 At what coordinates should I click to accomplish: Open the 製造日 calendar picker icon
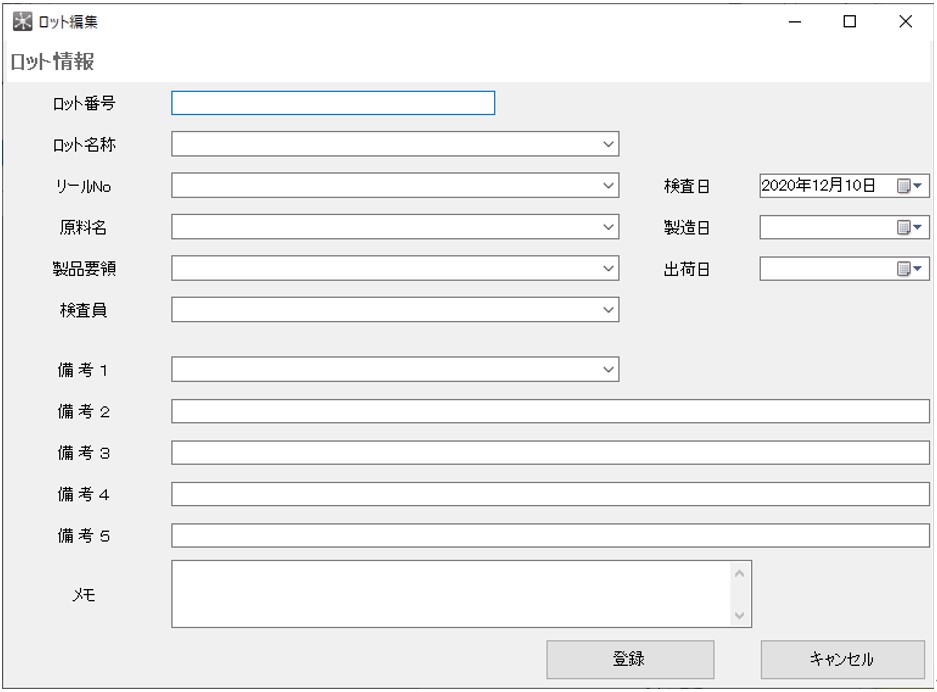pos(908,228)
